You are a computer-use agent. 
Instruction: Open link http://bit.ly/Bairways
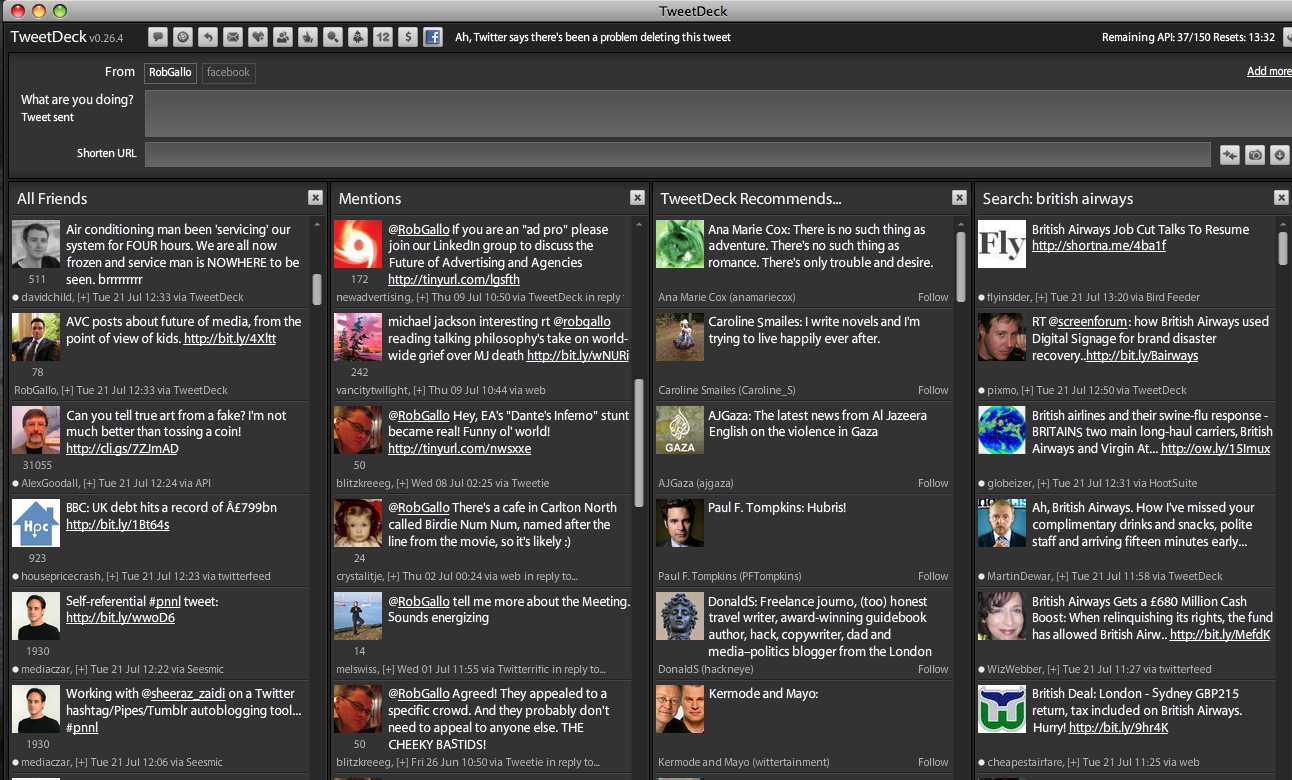coord(1142,356)
